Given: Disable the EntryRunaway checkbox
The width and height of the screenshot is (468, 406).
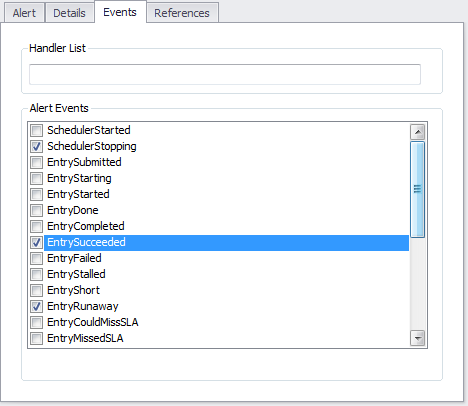Looking at the screenshot, I should (37, 306).
